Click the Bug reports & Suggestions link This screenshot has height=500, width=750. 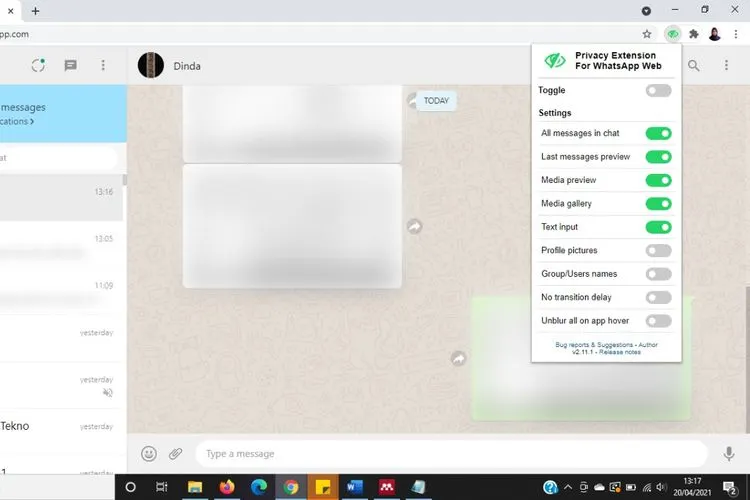pos(593,344)
